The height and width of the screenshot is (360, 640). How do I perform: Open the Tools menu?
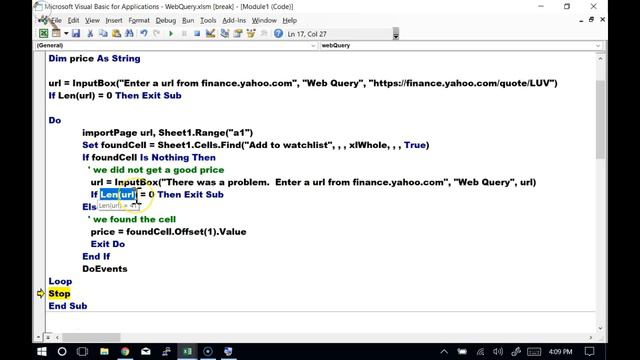click(x=208, y=20)
